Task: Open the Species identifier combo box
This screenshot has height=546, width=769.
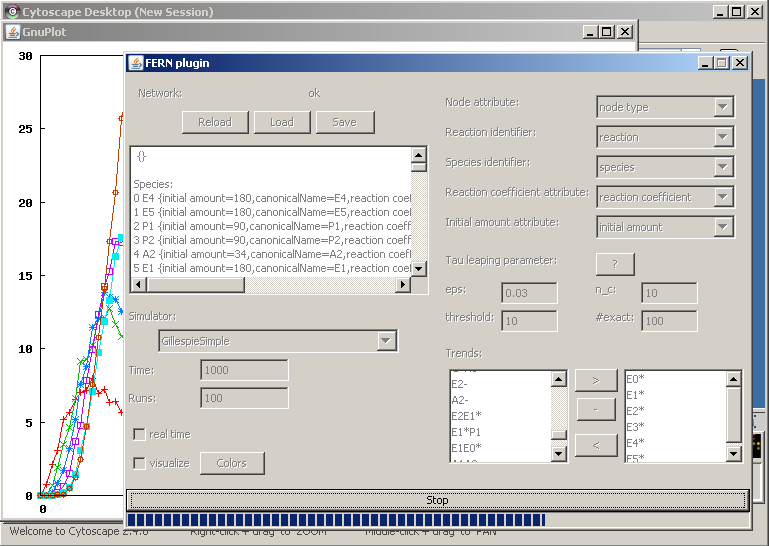Action: tap(666, 167)
